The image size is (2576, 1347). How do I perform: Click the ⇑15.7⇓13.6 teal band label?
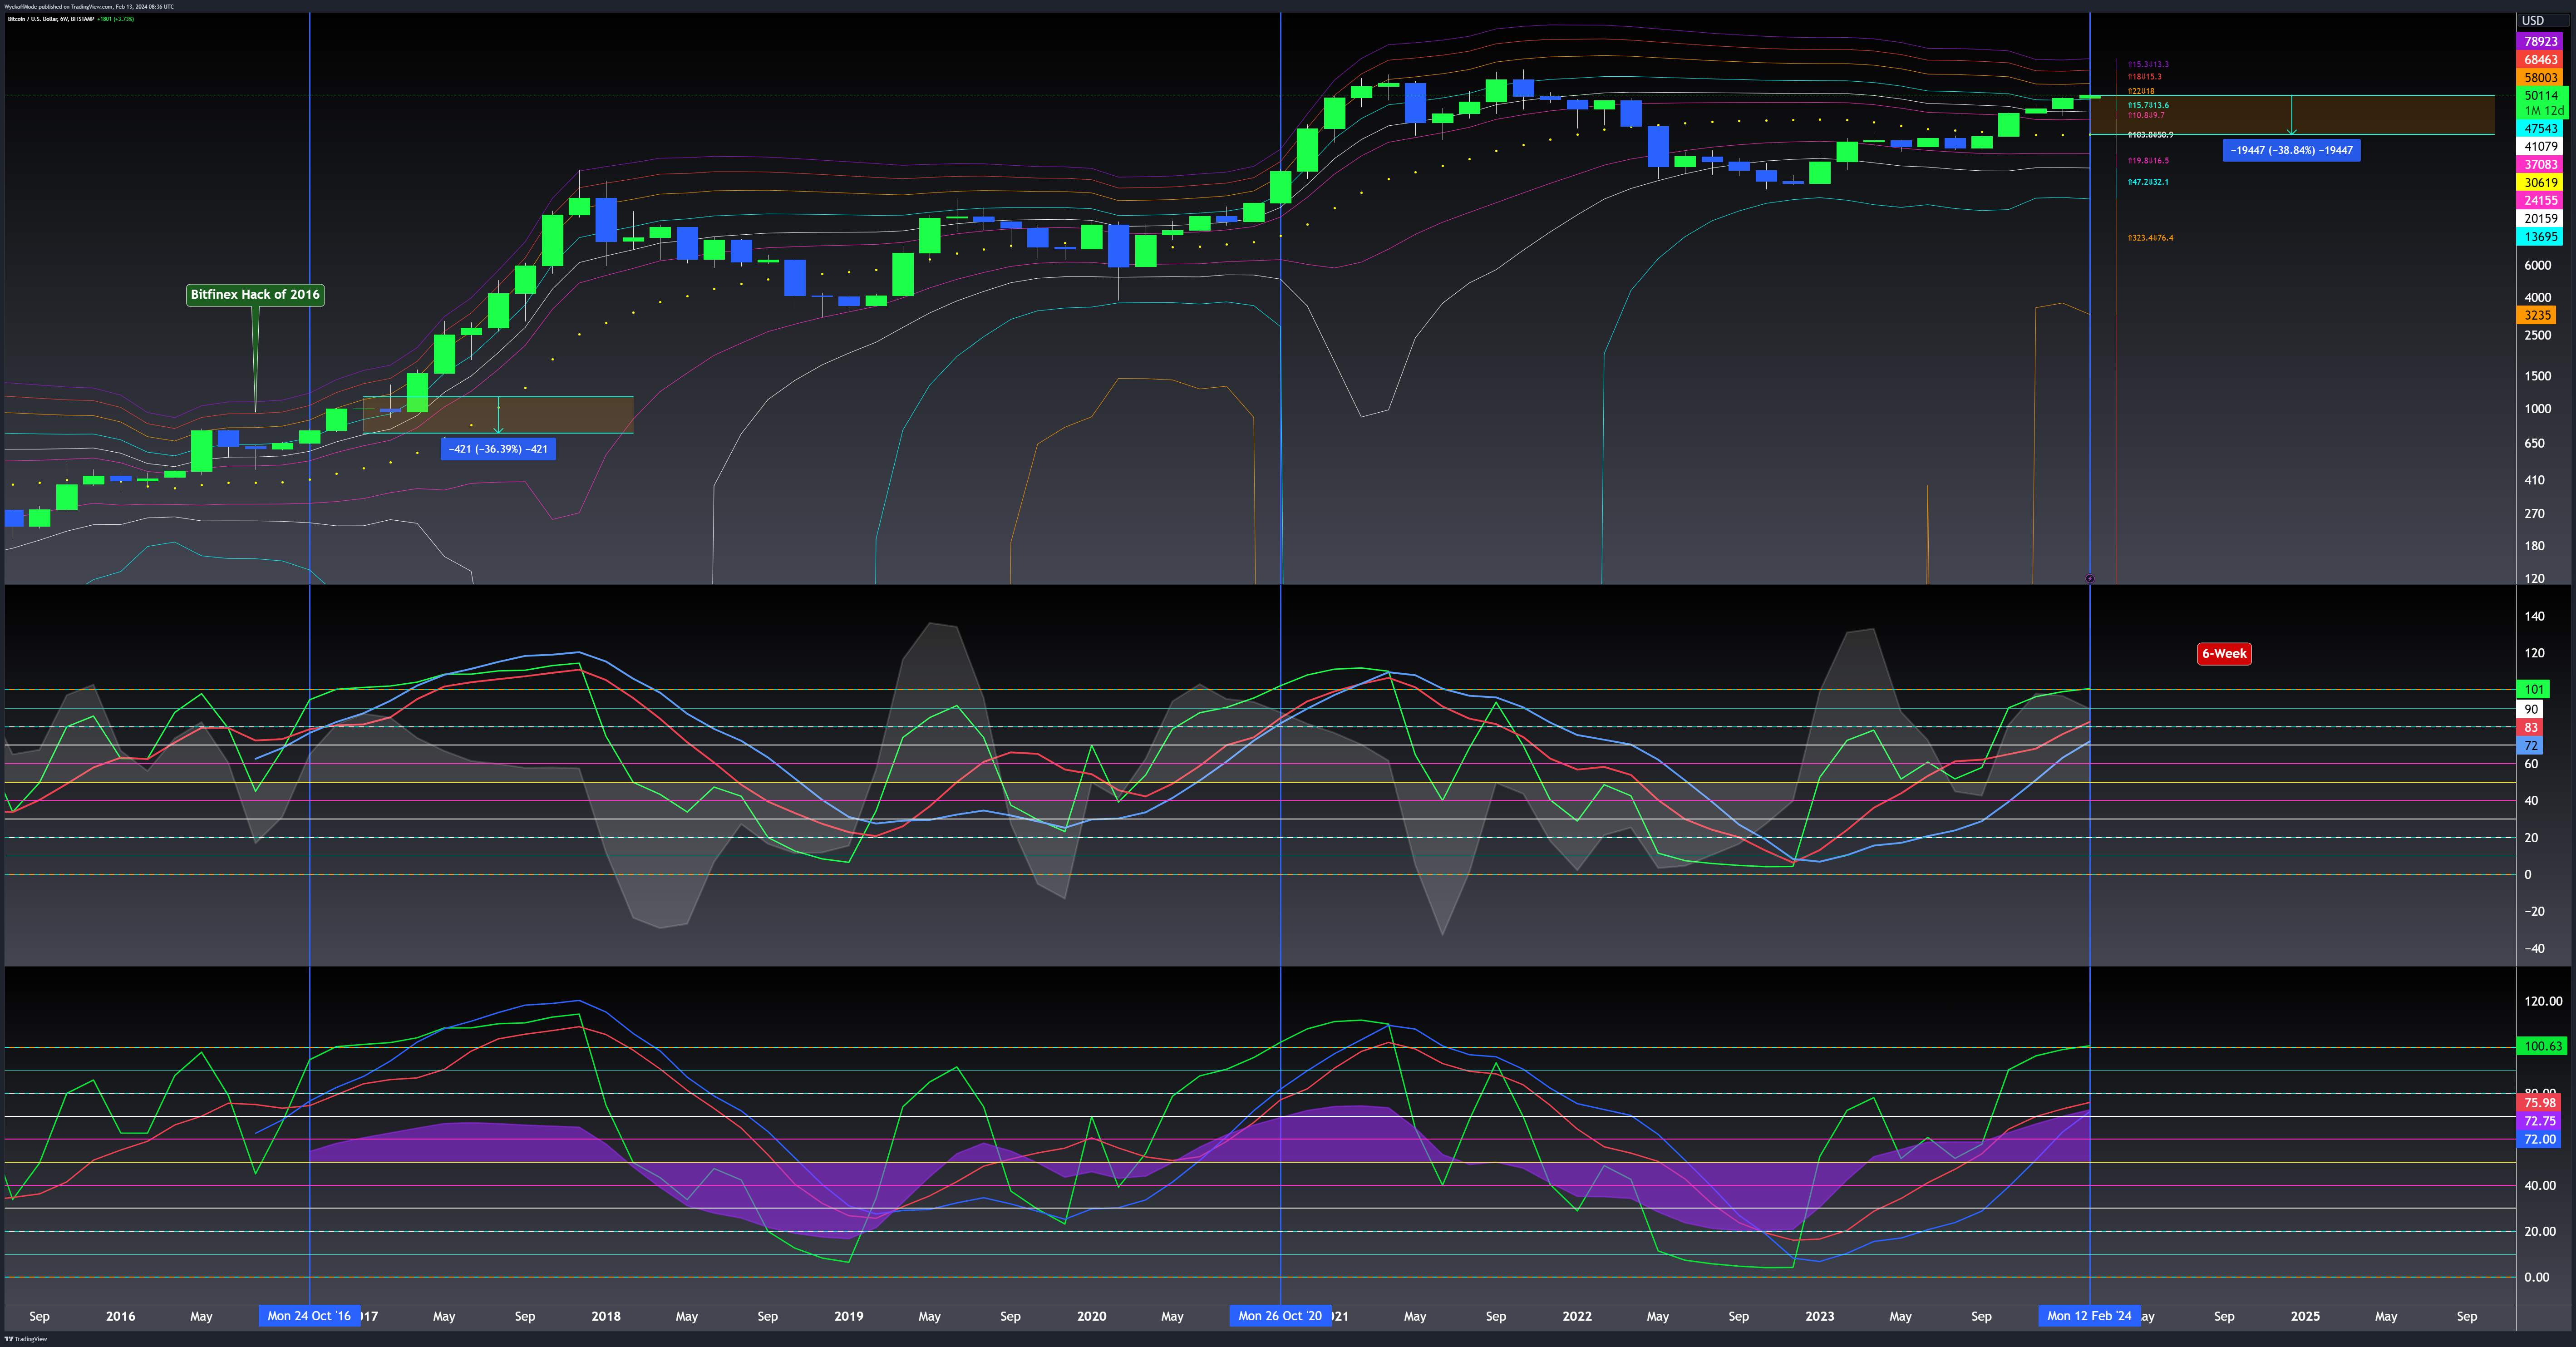(2148, 105)
